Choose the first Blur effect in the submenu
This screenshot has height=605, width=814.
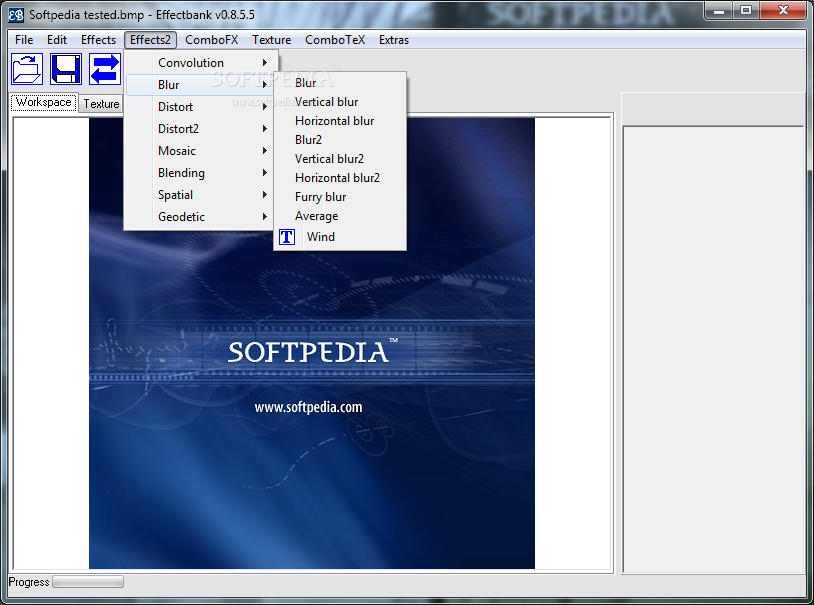[x=340, y=83]
